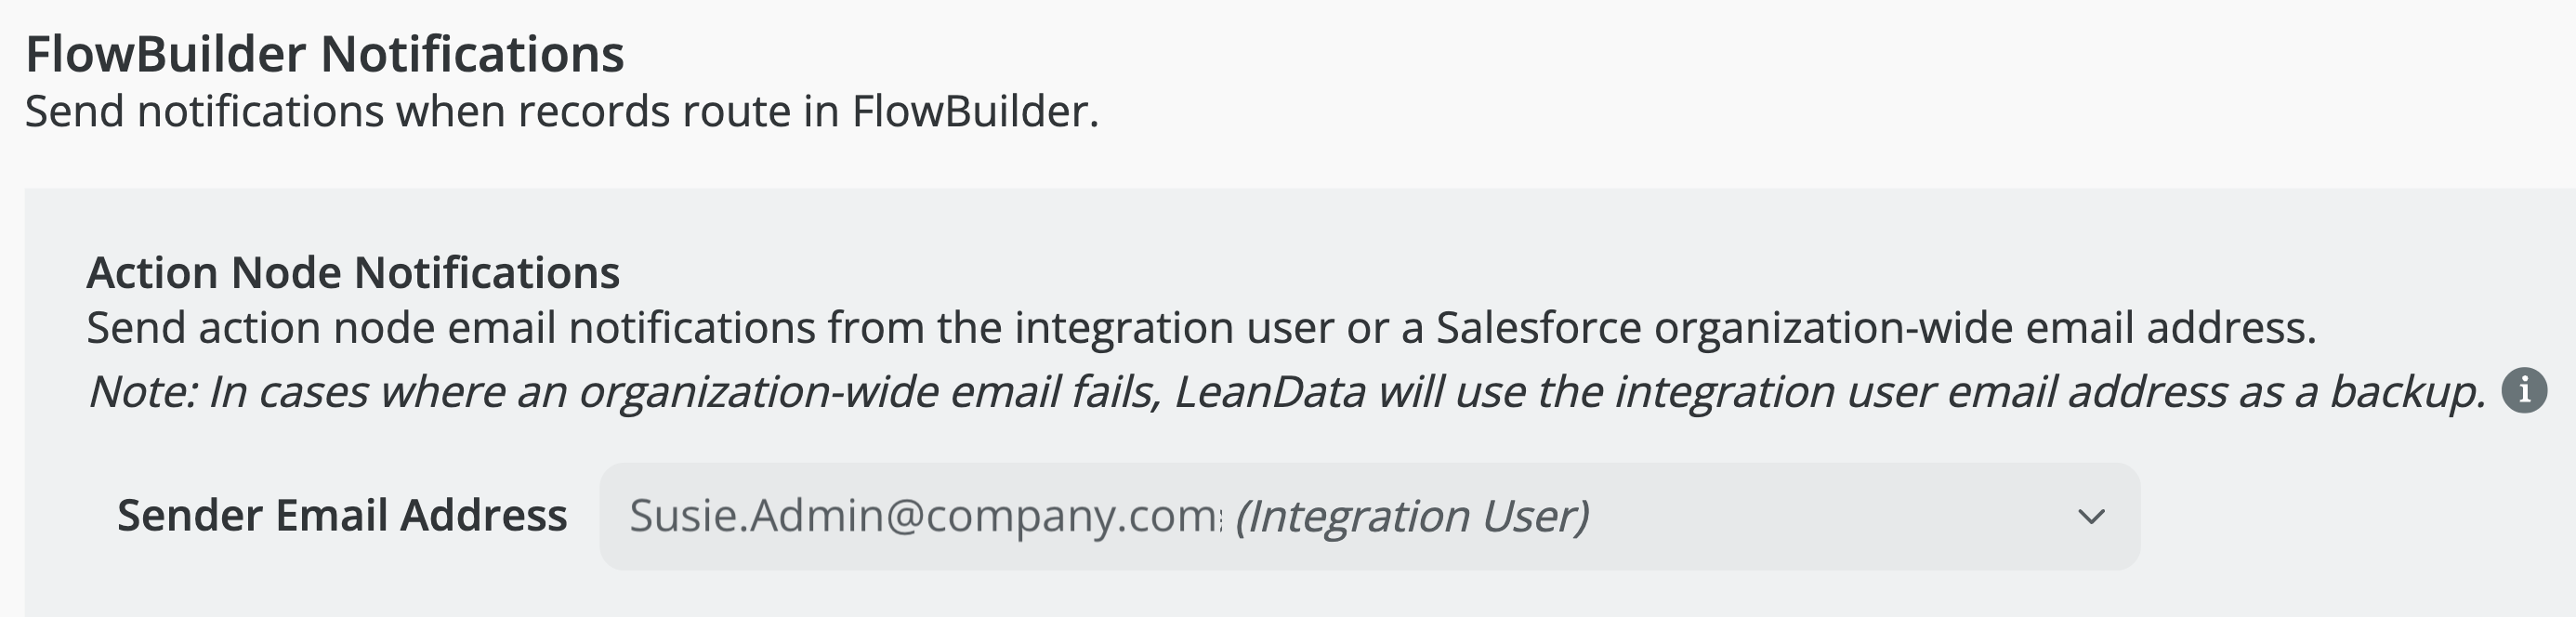2576x617 pixels.
Task: Click the "Note:" text starting the italic line
Action: coord(142,391)
